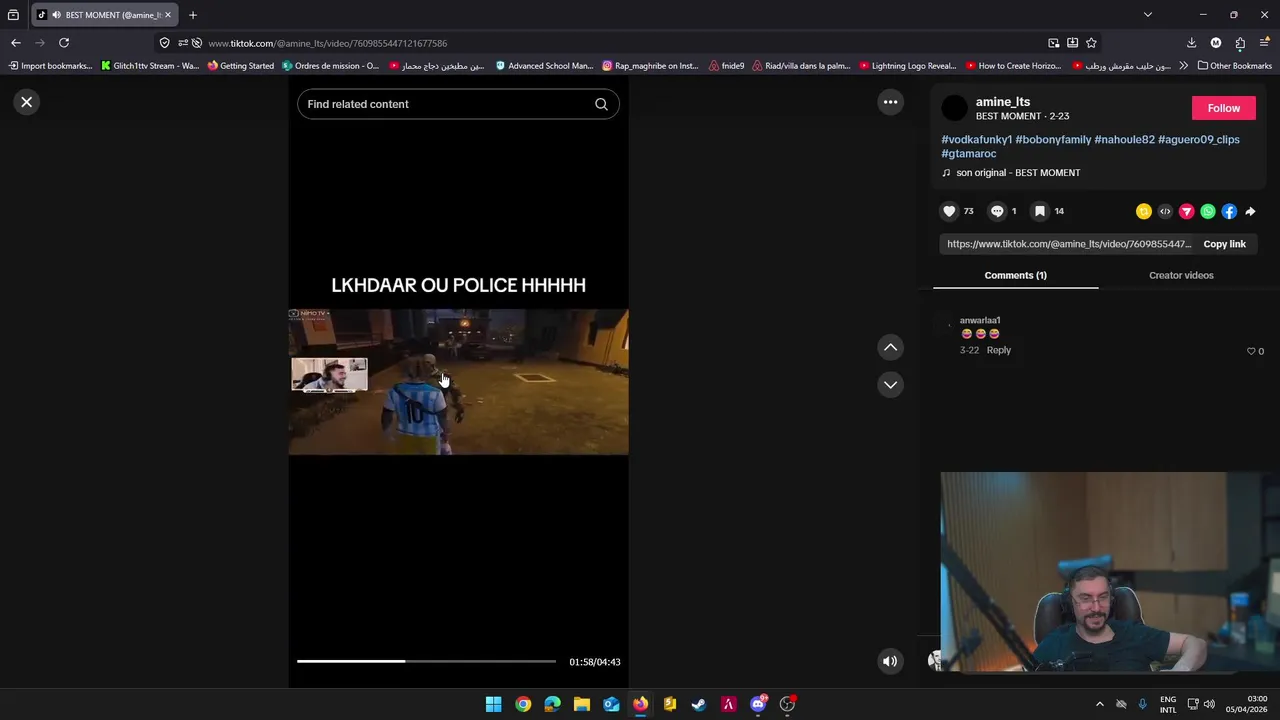This screenshot has height=720, width=1280.
Task: Click the browser Back arrow
Action: click(x=15, y=43)
